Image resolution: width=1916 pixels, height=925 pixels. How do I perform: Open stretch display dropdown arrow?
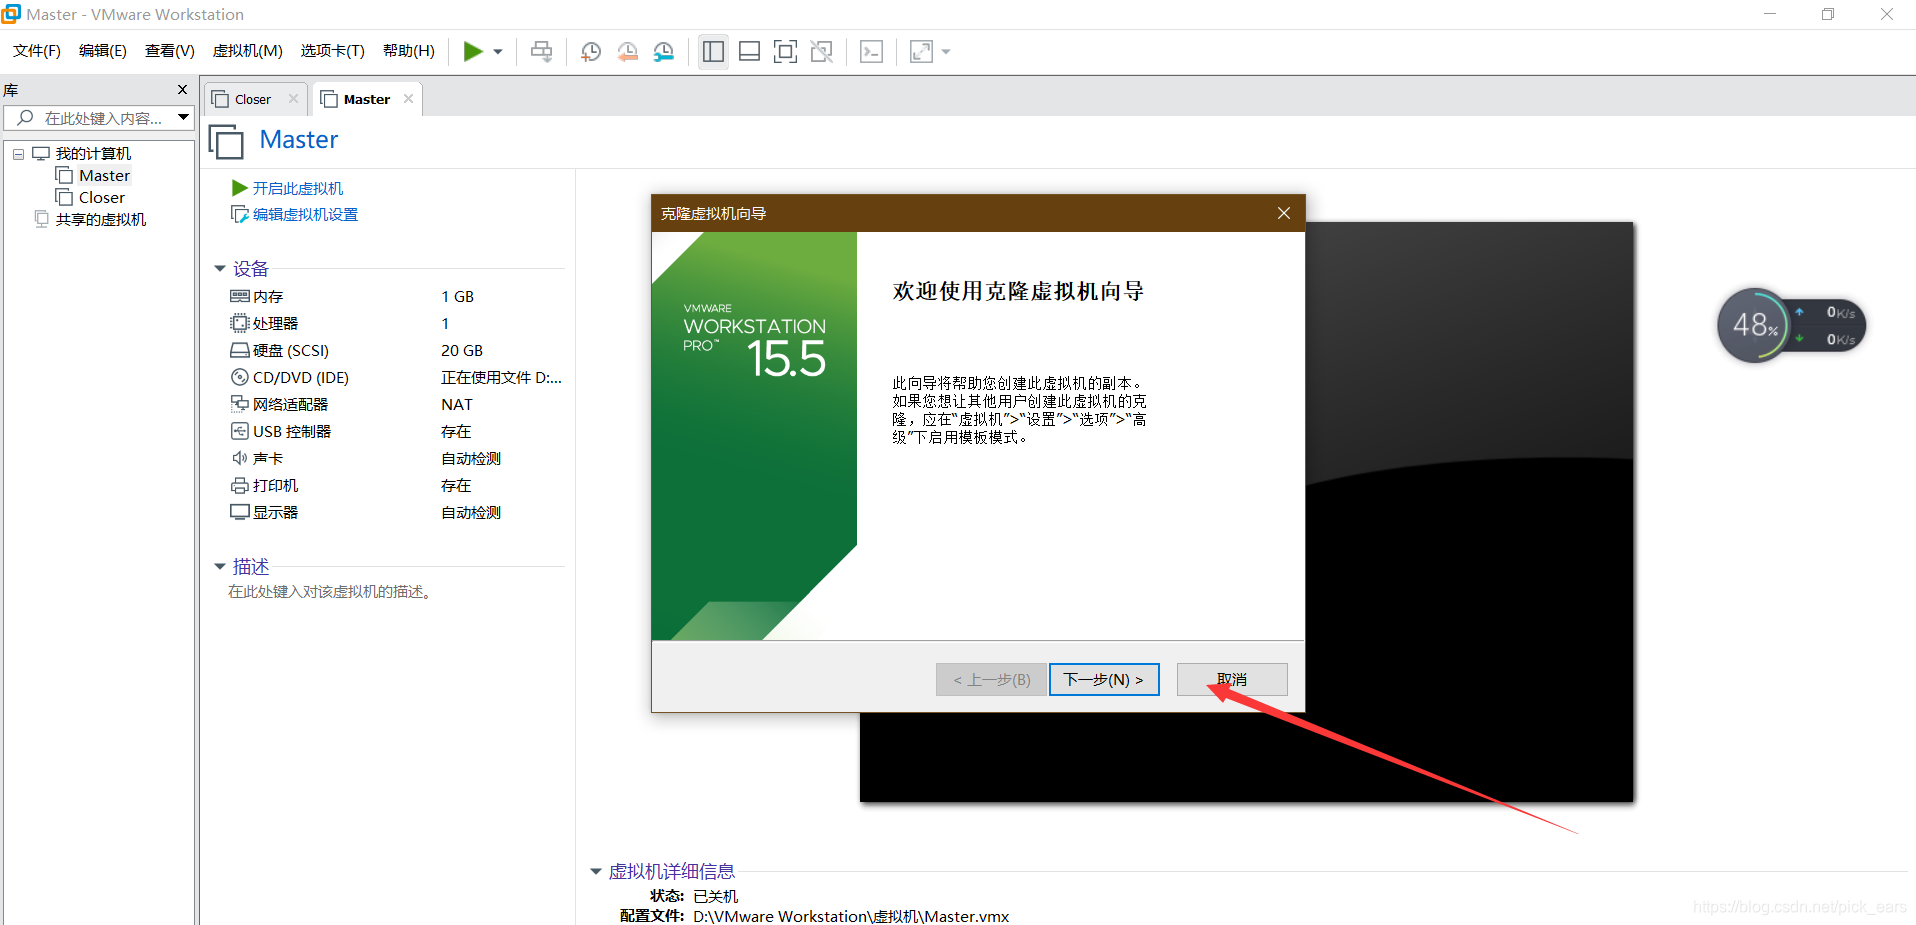click(946, 52)
